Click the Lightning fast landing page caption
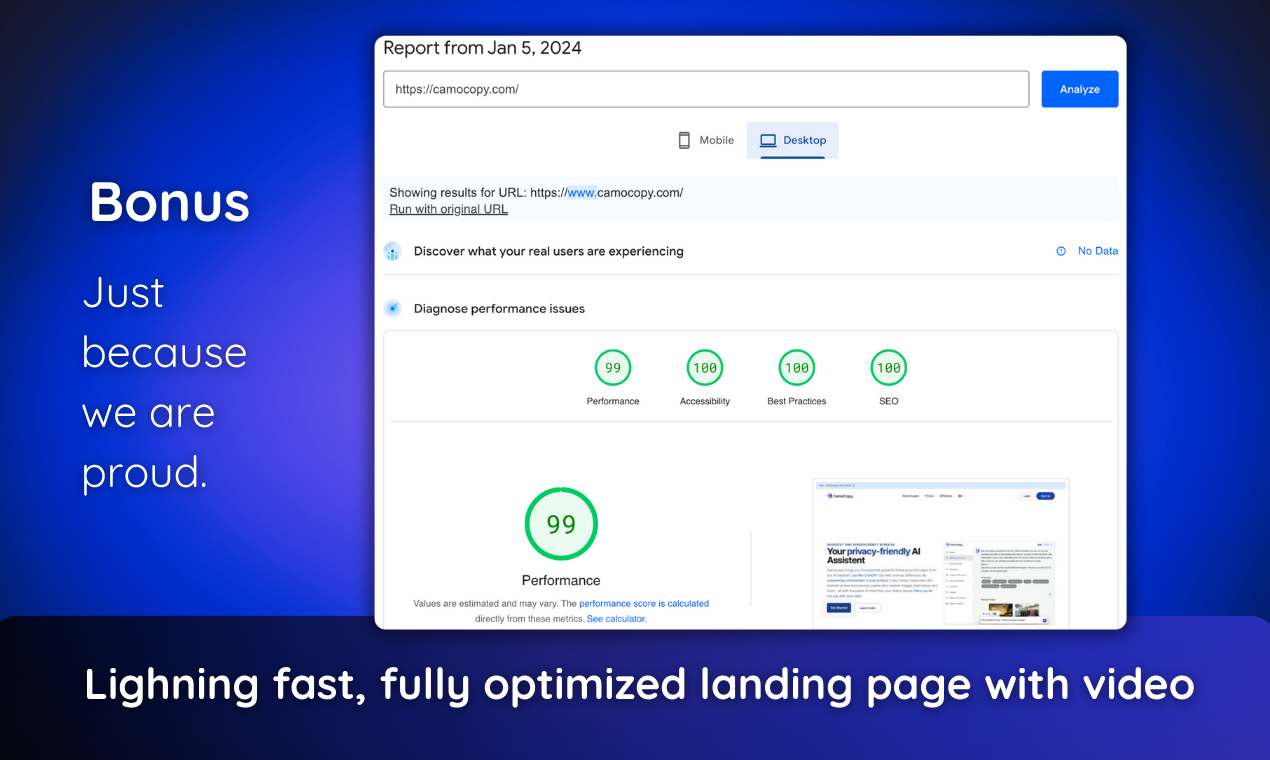 coord(639,685)
